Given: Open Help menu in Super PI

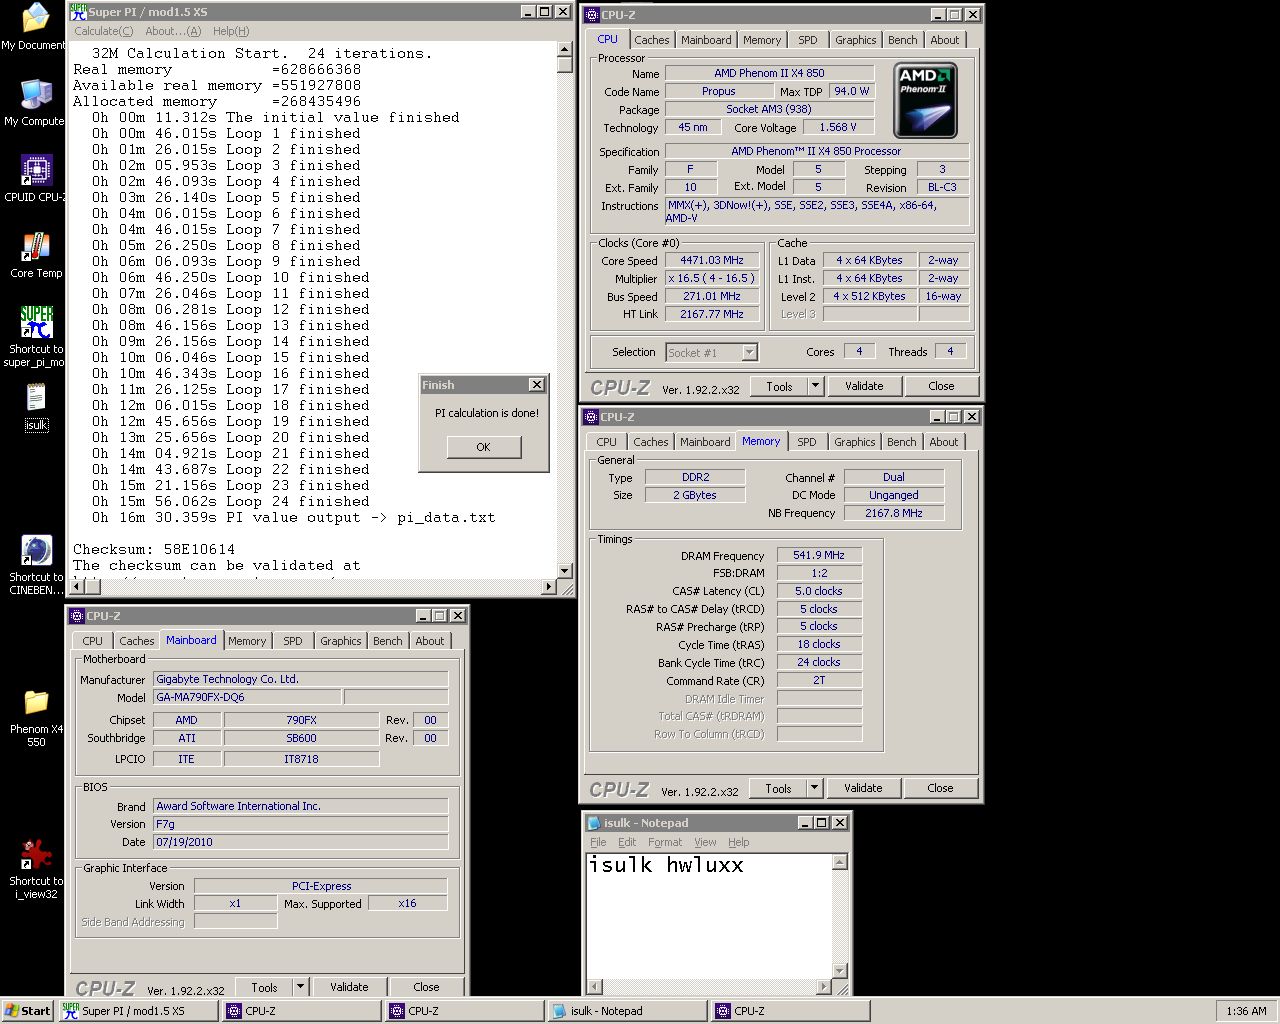Looking at the screenshot, I should 230,31.
